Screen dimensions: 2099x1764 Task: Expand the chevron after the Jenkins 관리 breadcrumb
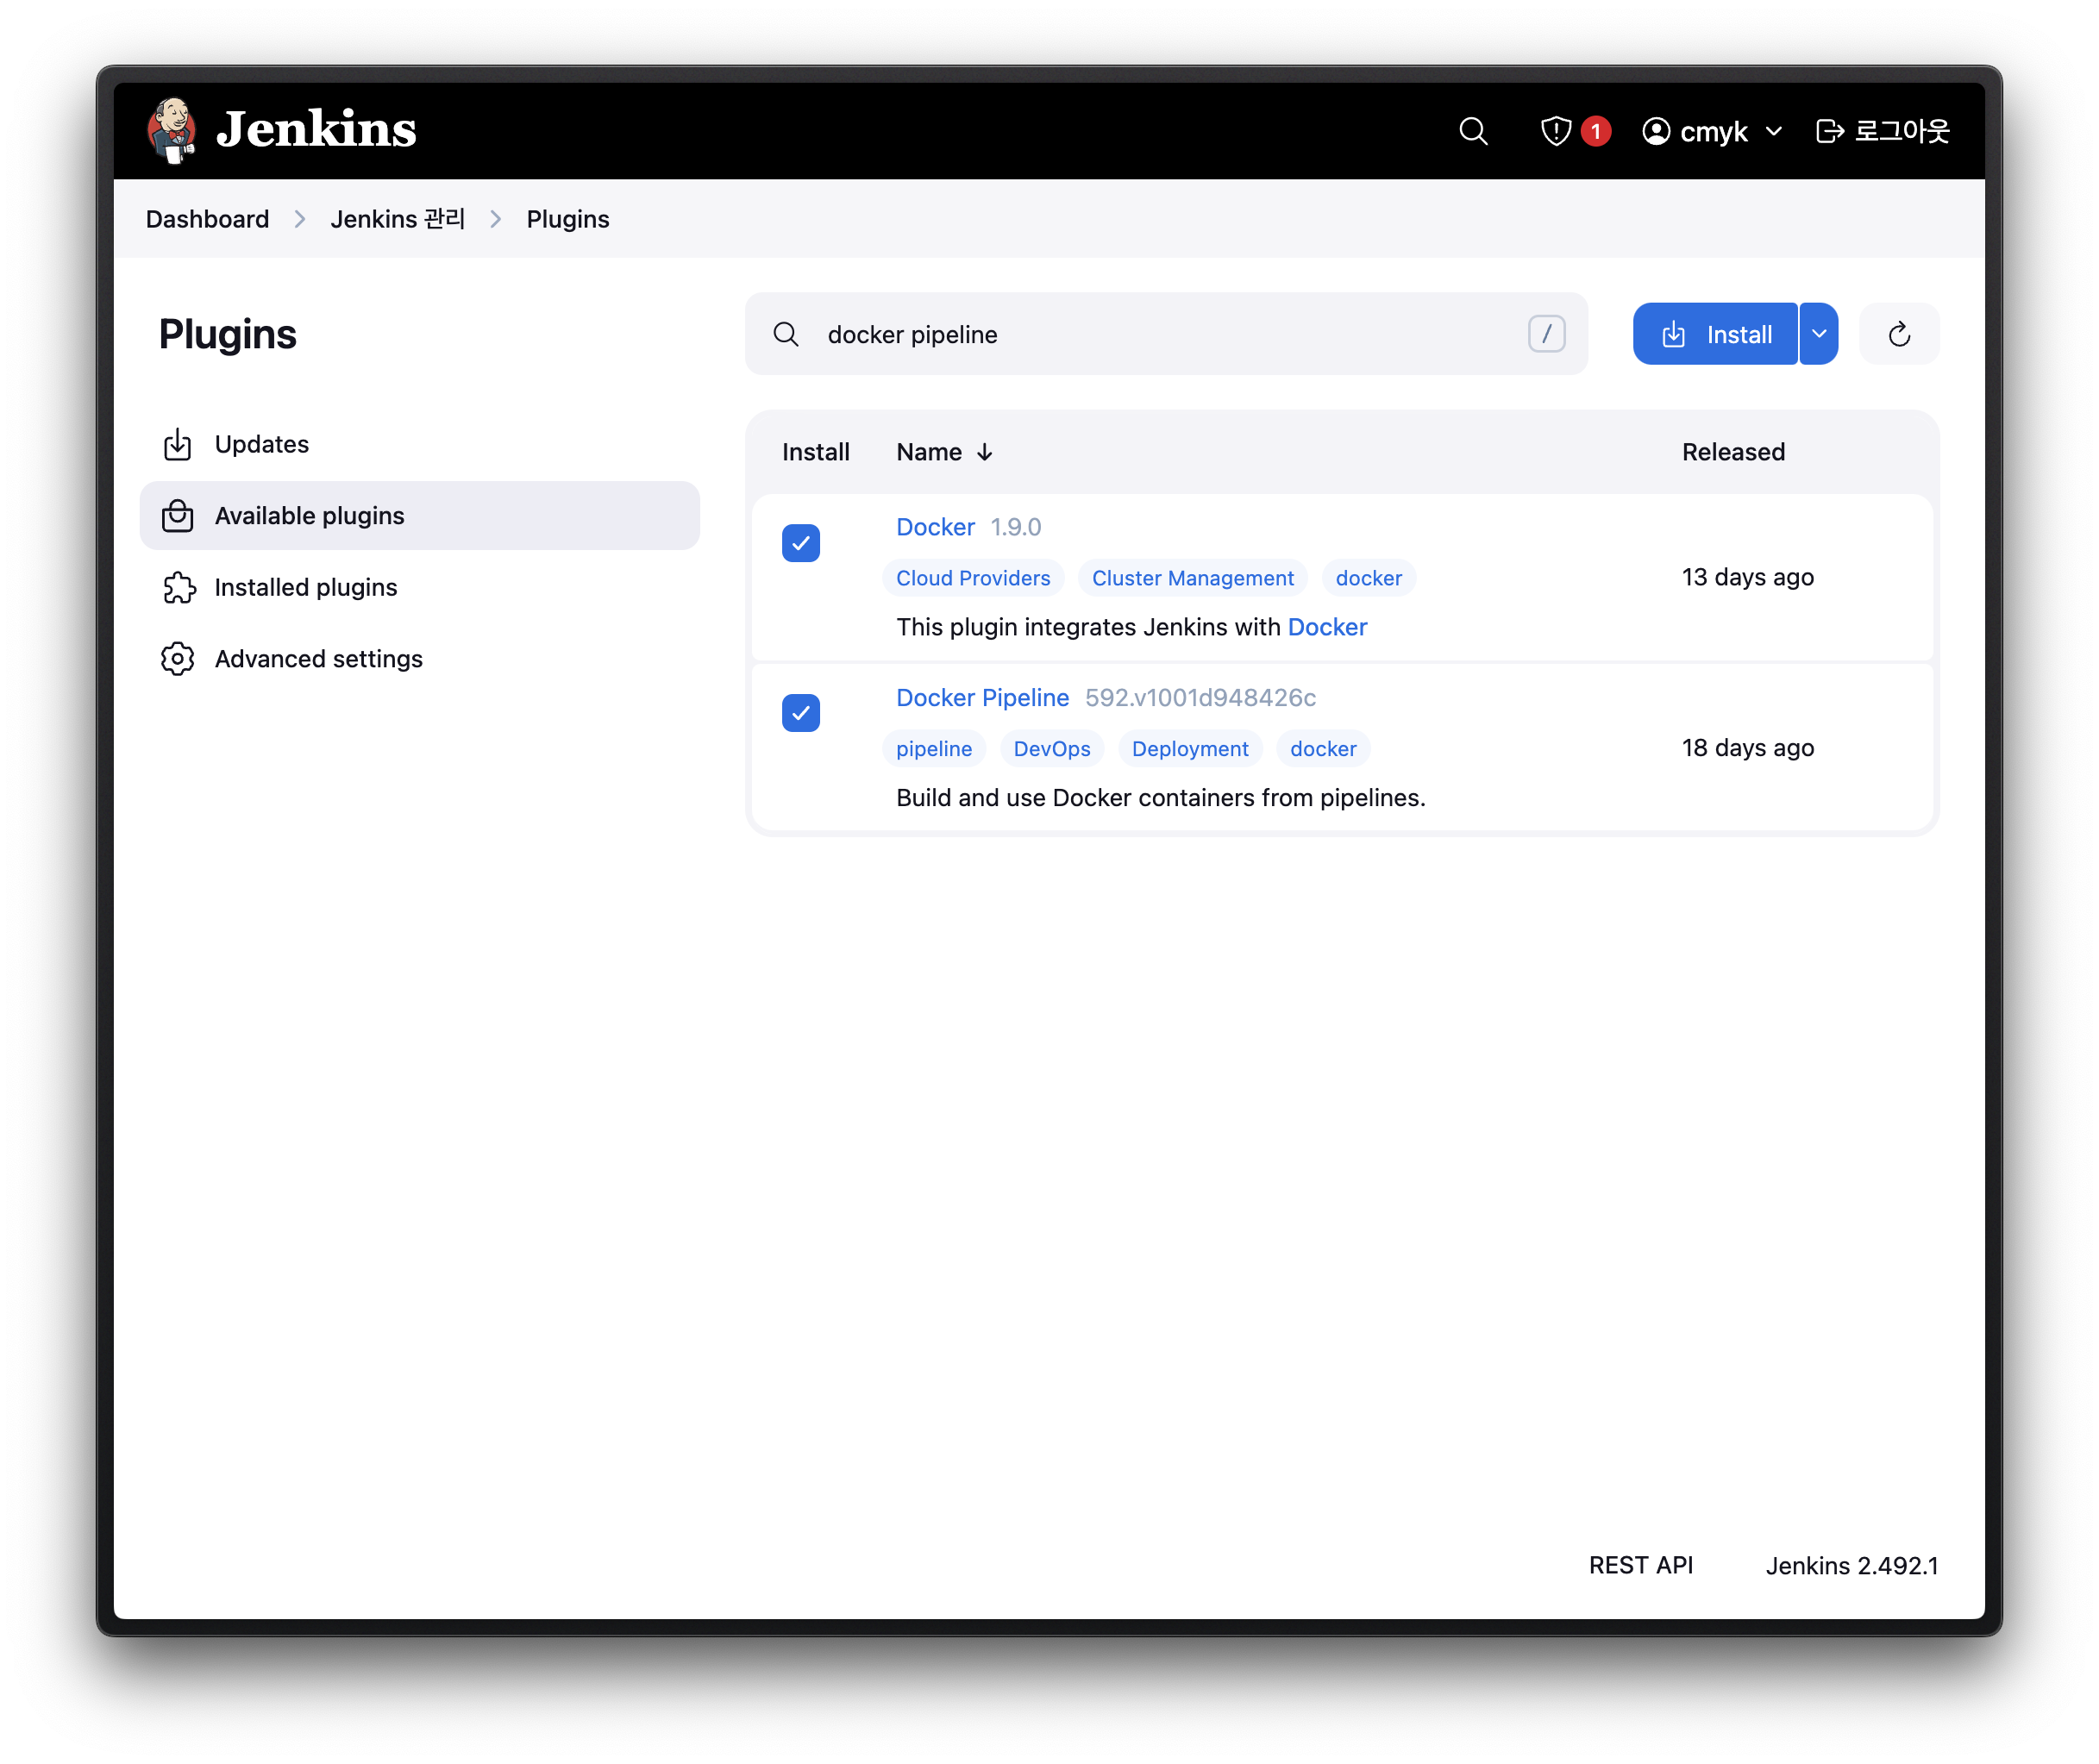tap(496, 219)
